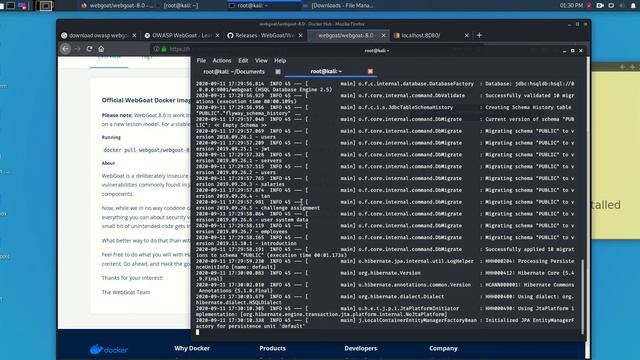Open '[root@kali: ~]' taskbar item

[180, 6]
